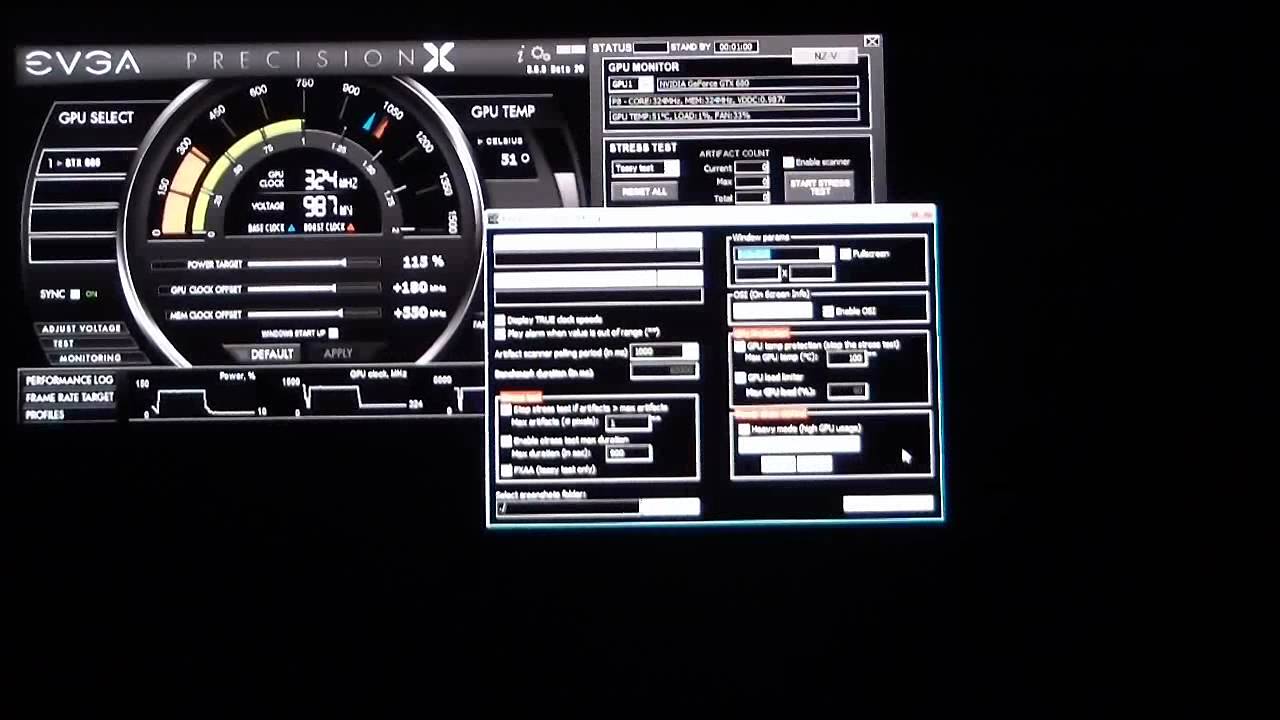
Task: Click the Max GPU temp field
Action: (848, 358)
